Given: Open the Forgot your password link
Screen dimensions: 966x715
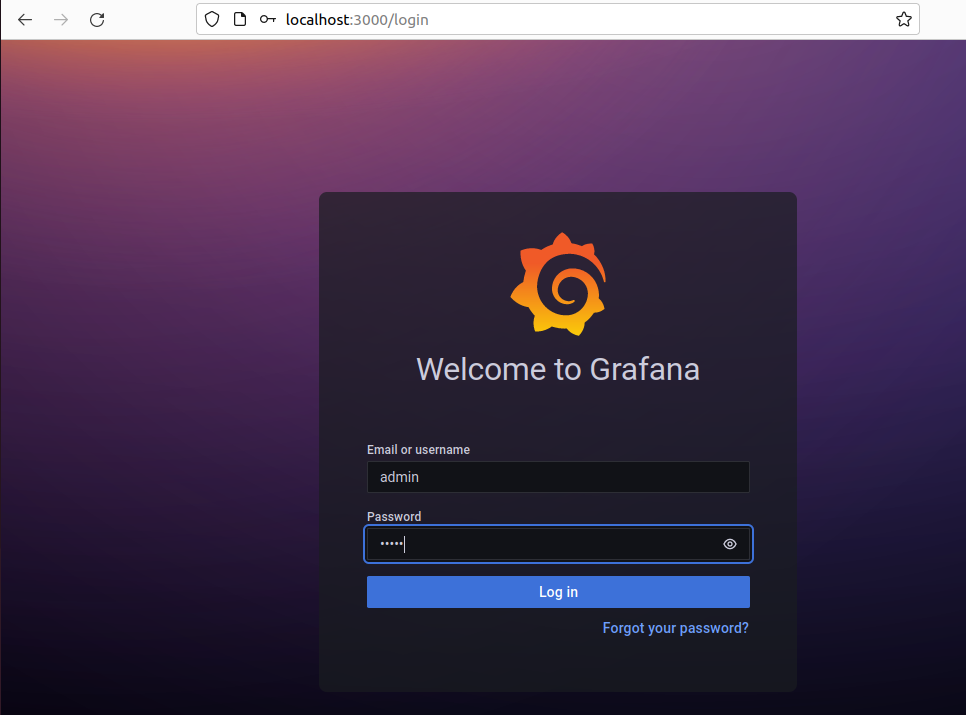Looking at the screenshot, I should [x=675, y=628].
